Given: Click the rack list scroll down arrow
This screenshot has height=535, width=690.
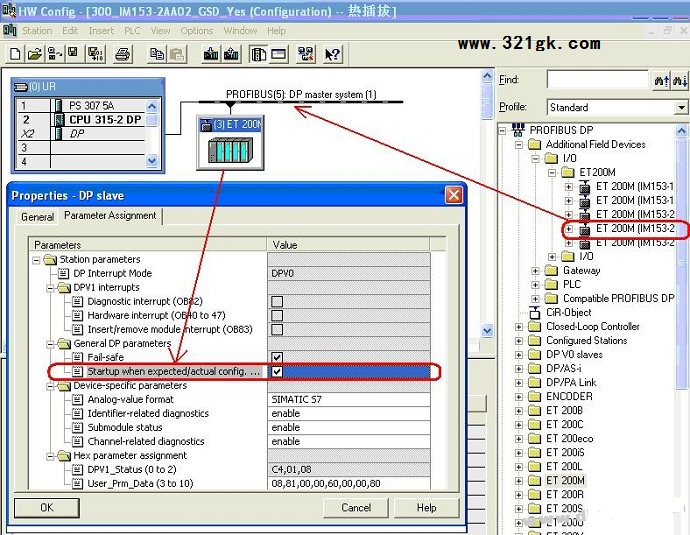Looking at the screenshot, I should pos(152,161).
